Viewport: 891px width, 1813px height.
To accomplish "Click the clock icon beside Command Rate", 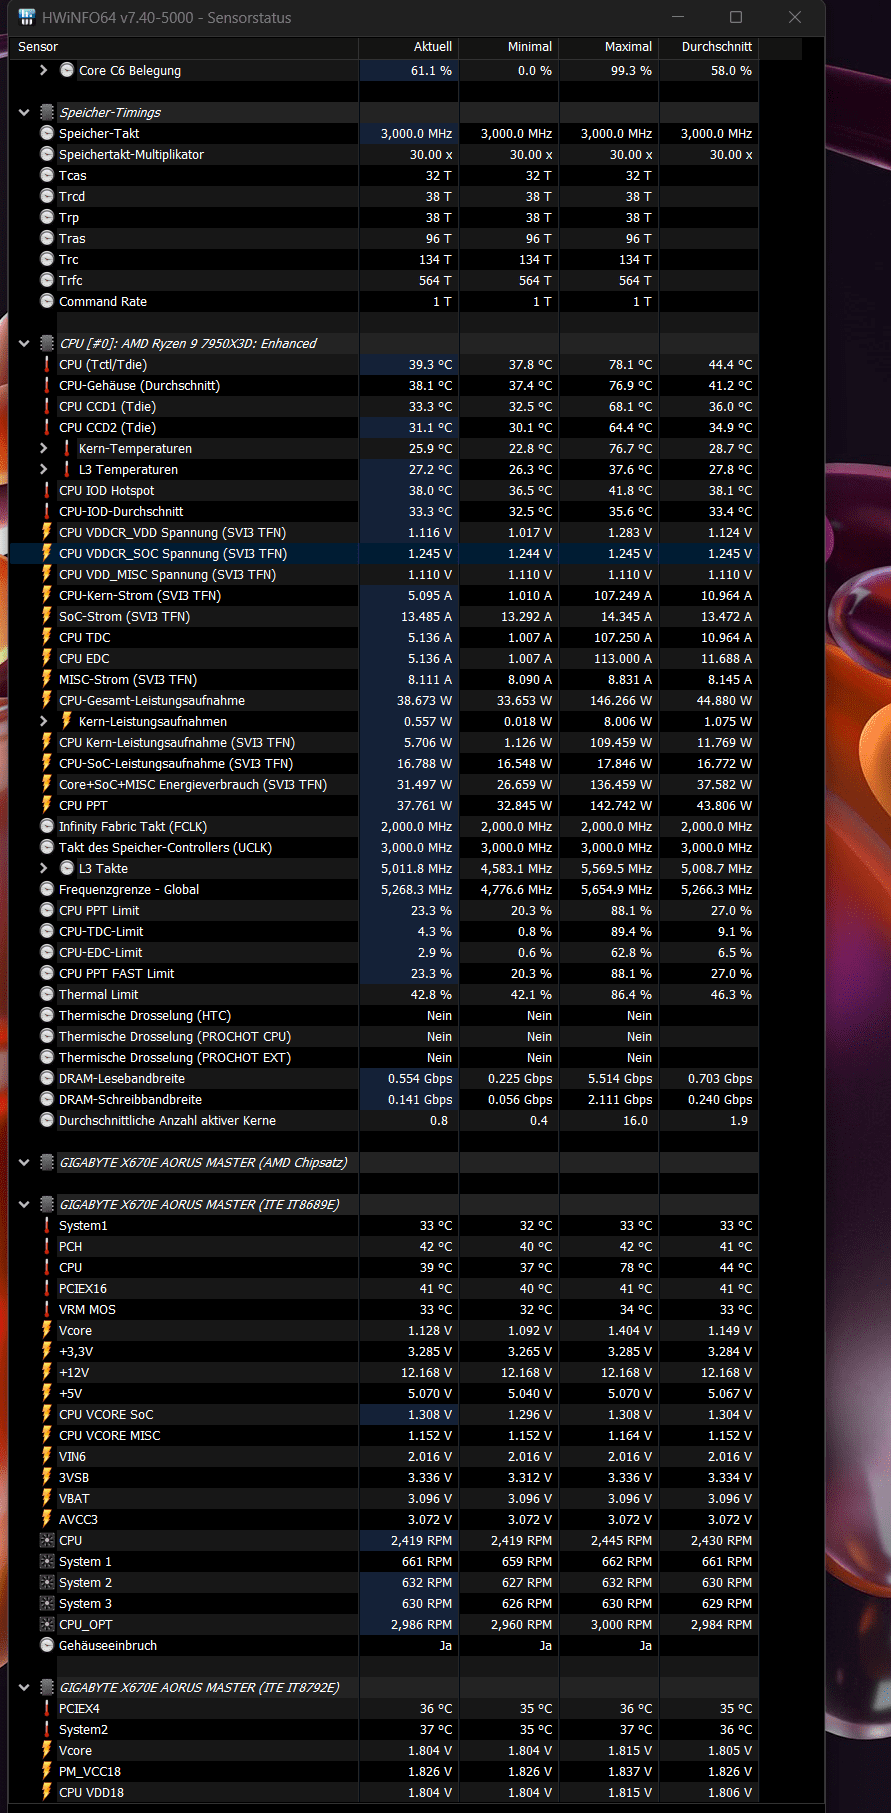I will point(47,301).
